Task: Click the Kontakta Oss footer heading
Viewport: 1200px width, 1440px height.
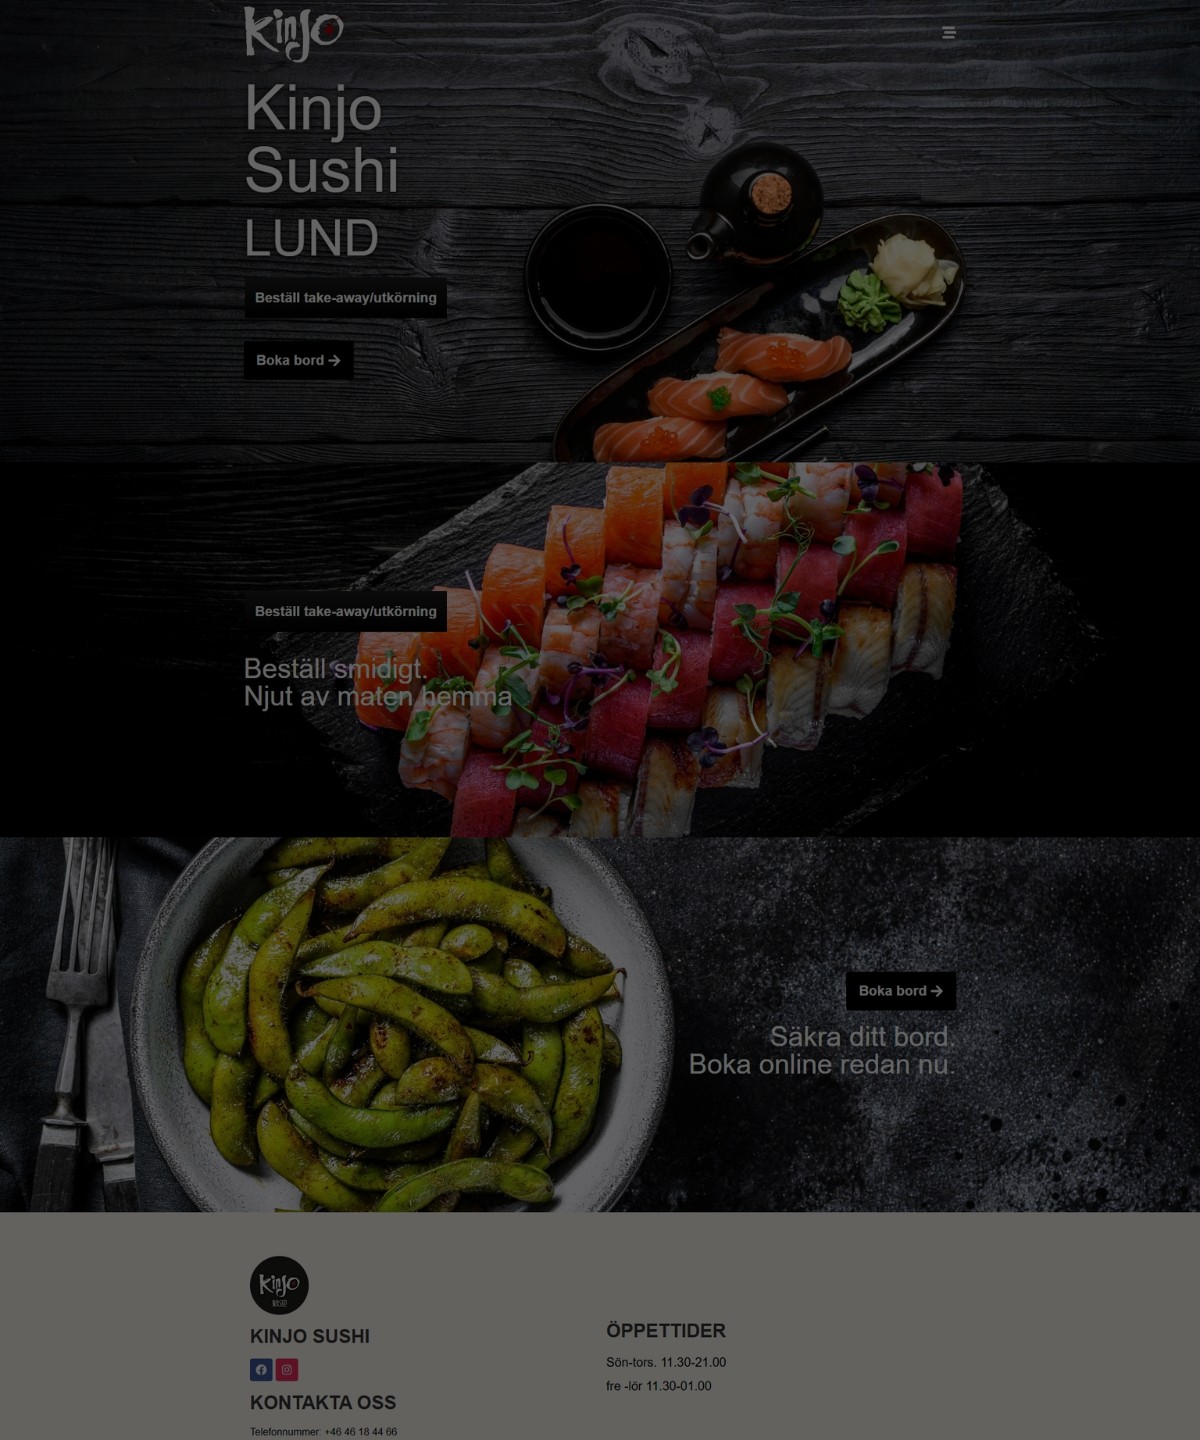Action: (x=323, y=1403)
